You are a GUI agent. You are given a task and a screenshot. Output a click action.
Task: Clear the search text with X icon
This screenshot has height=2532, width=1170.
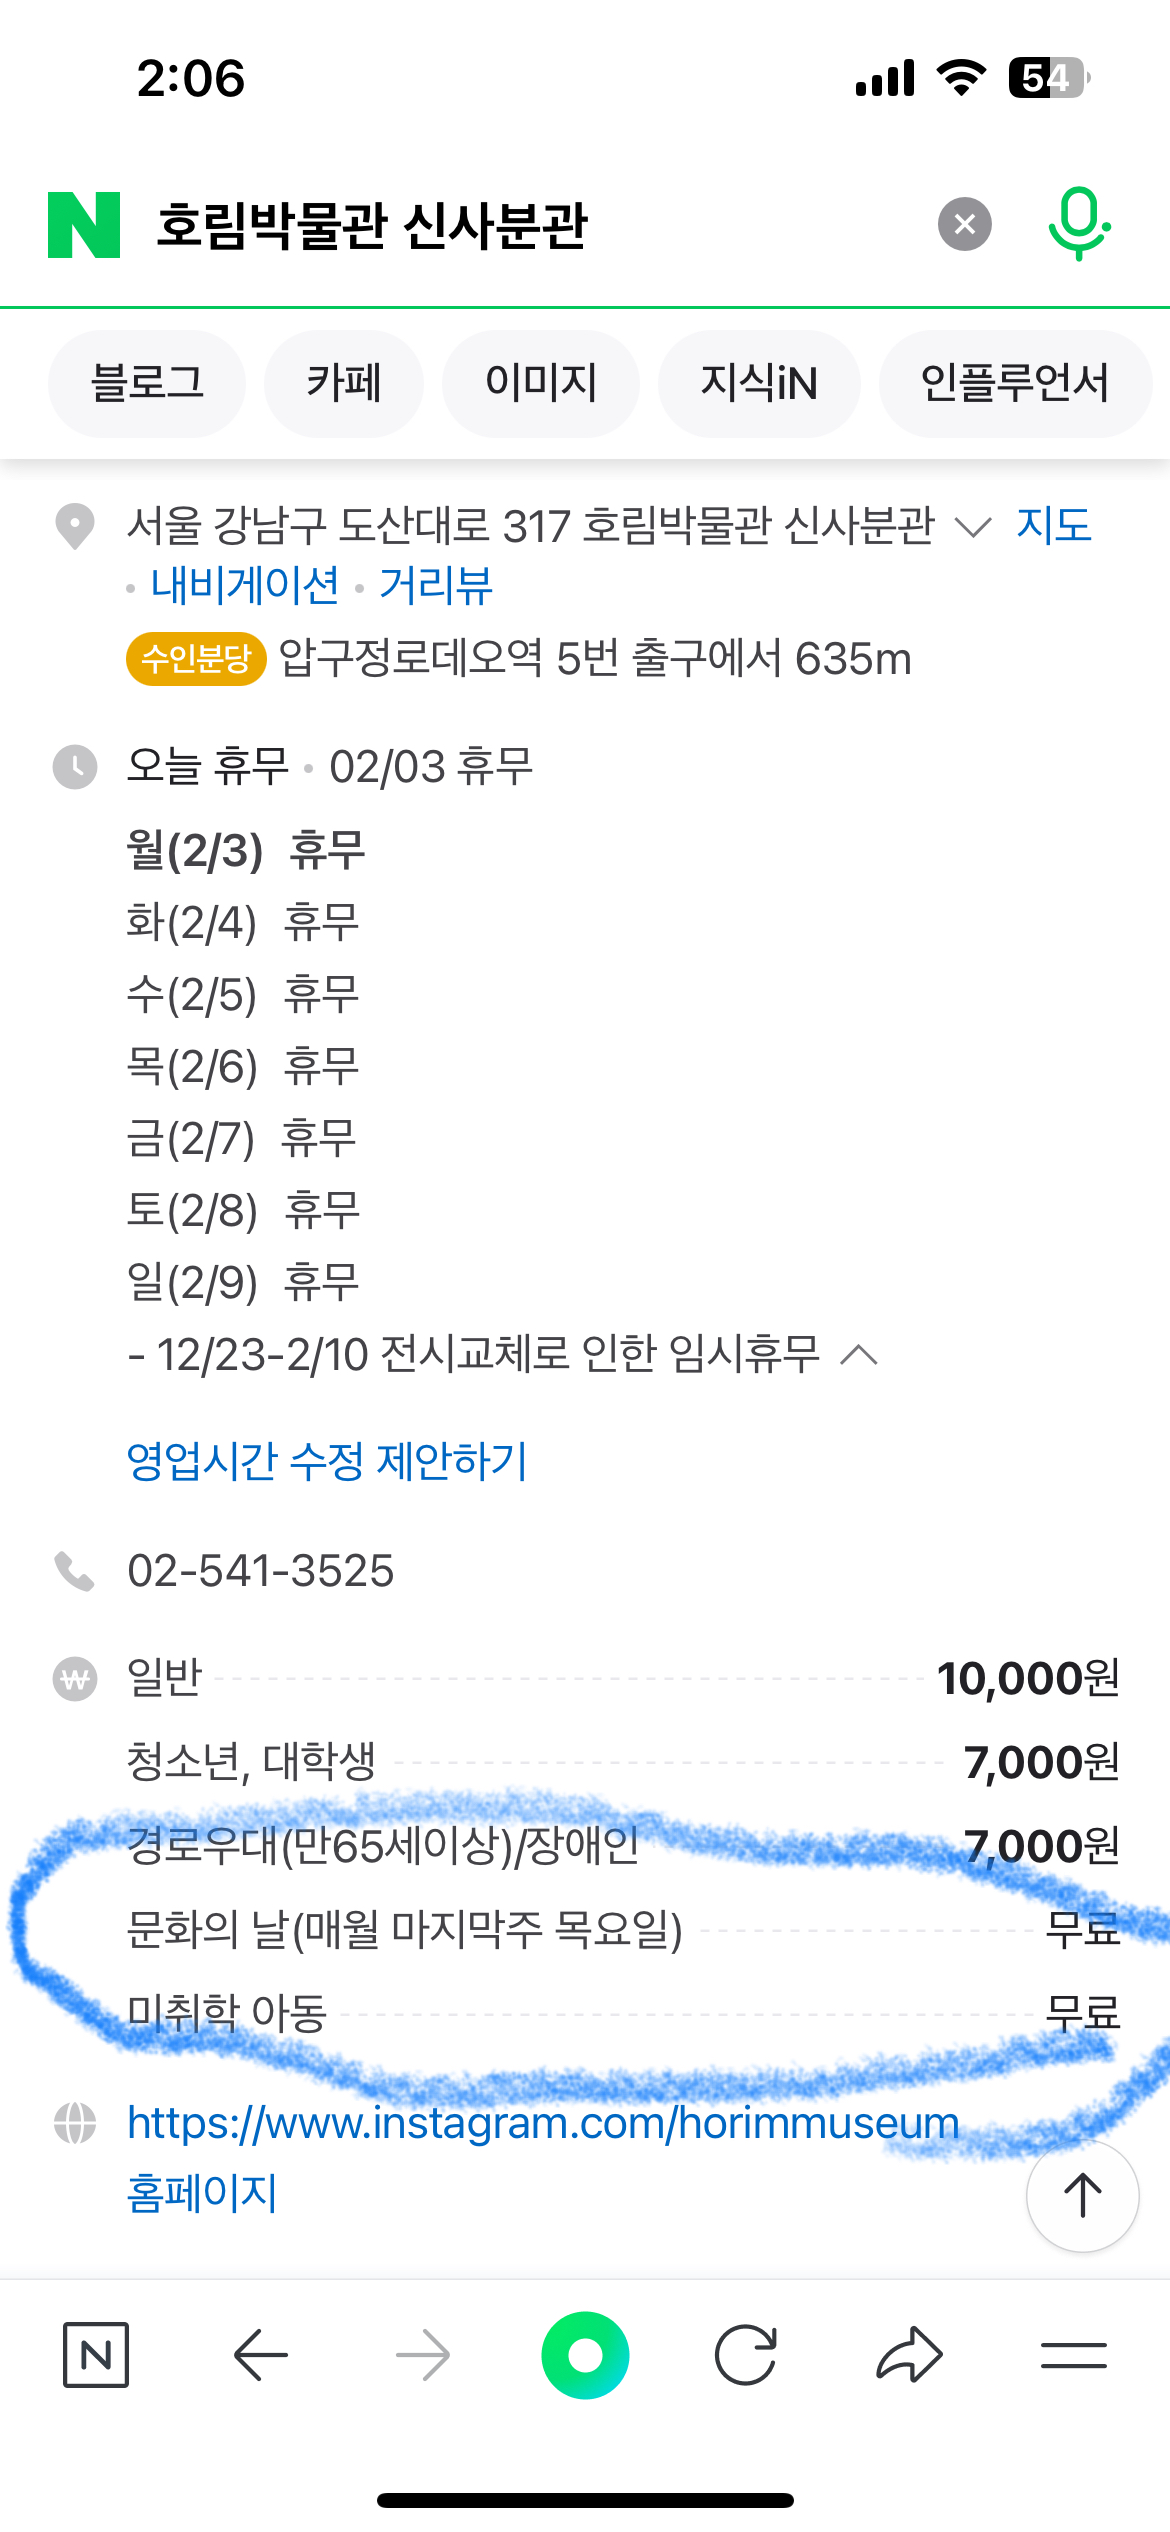[x=964, y=224]
